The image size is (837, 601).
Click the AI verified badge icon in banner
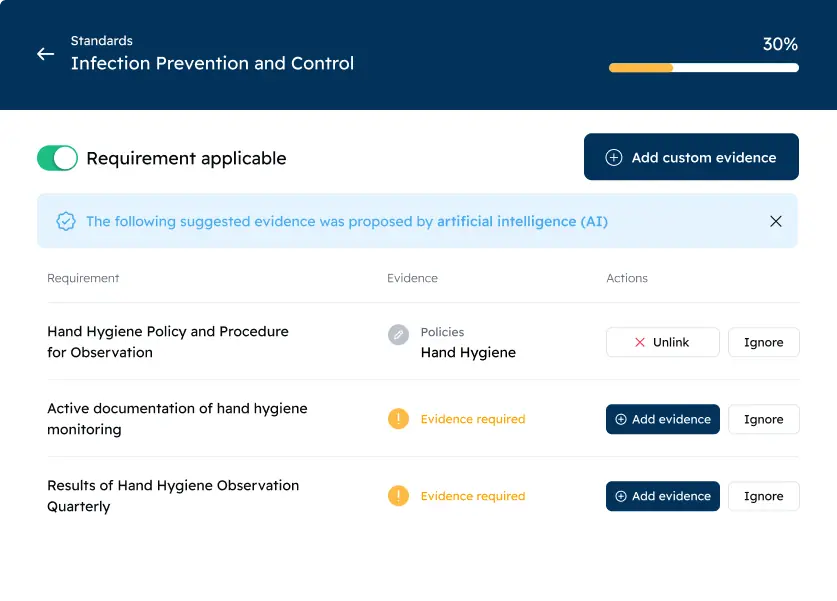point(66,222)
